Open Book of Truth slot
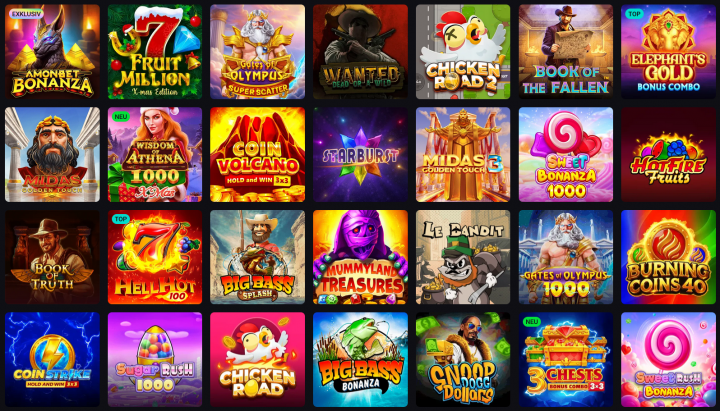 (52, 257)
